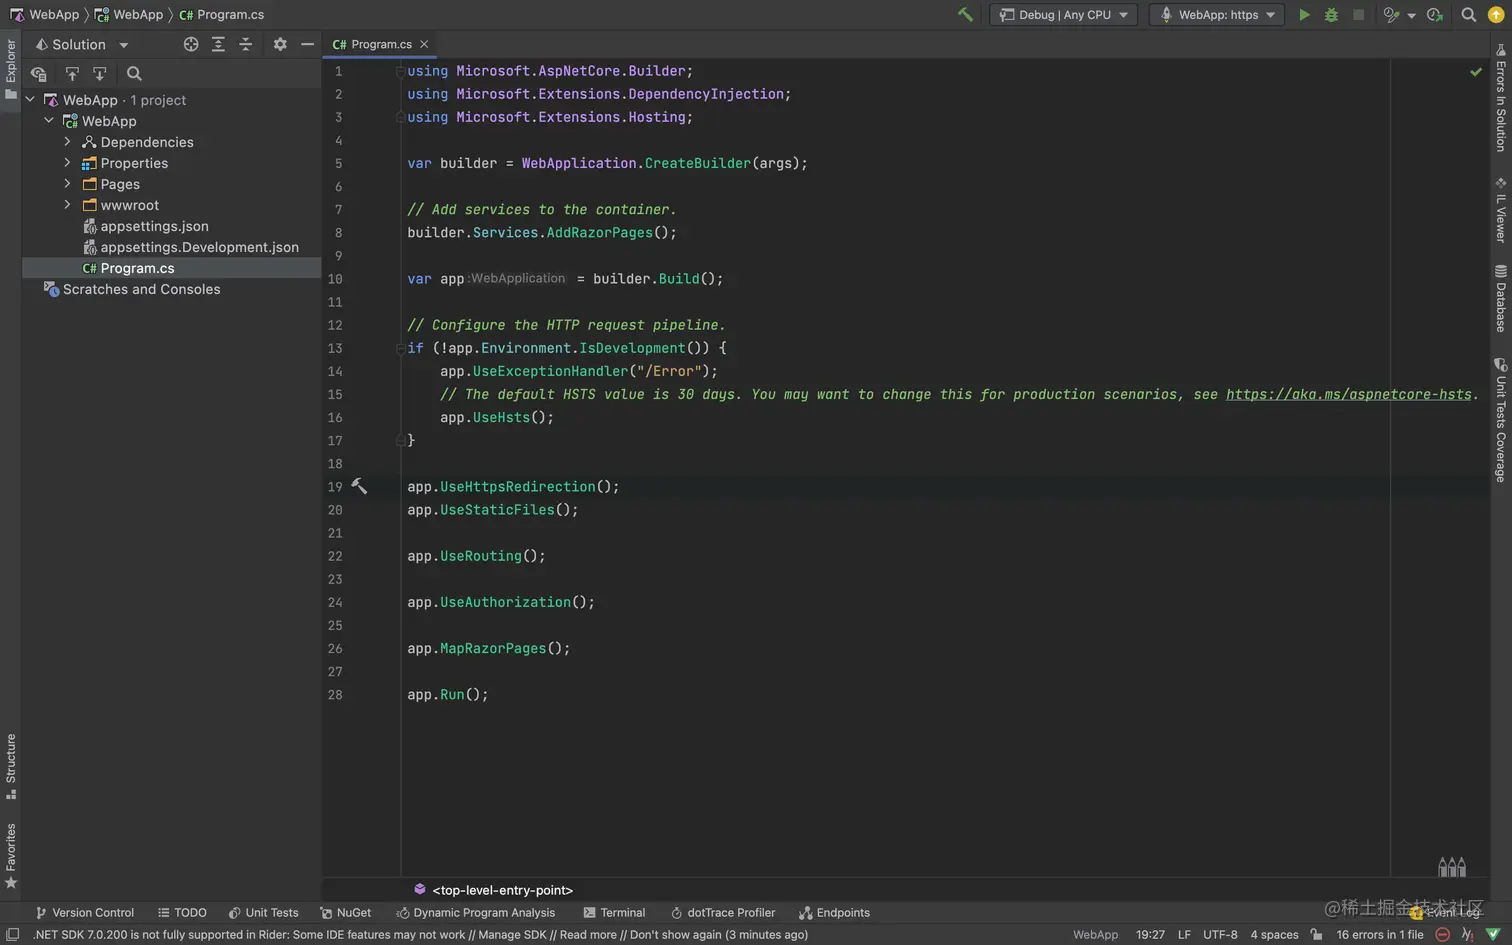This screenshot has width=1512, height=945.
Task: Click the upward arrow navigate icon in explorer
Action: tap(72, 73)
